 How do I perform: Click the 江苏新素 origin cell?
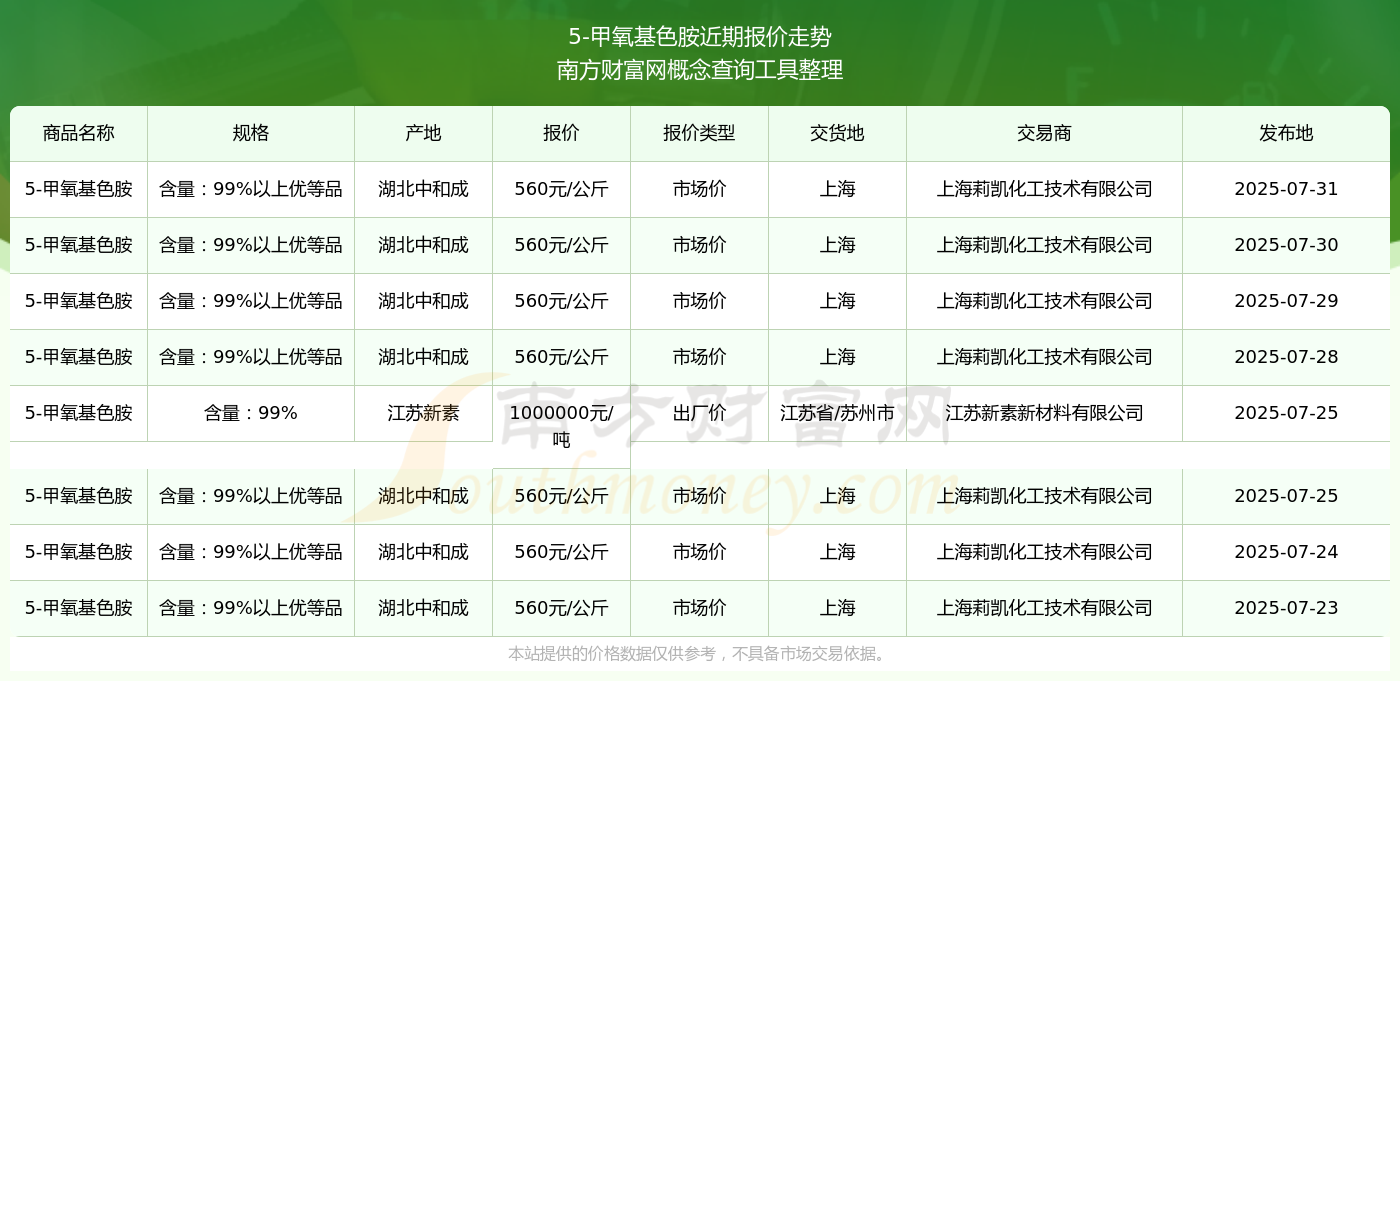coord(423,413)
